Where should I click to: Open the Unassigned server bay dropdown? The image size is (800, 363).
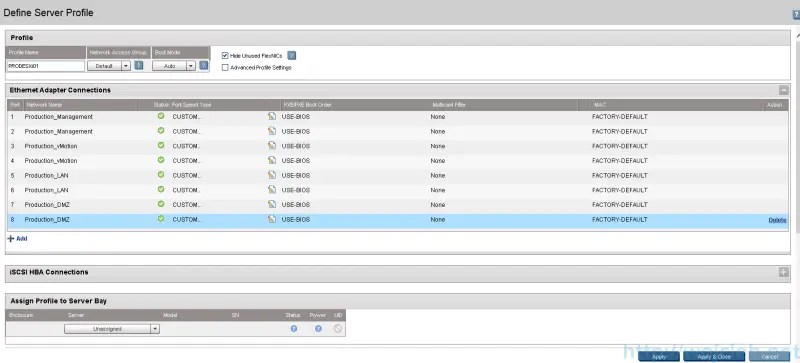tap(112, 329)
